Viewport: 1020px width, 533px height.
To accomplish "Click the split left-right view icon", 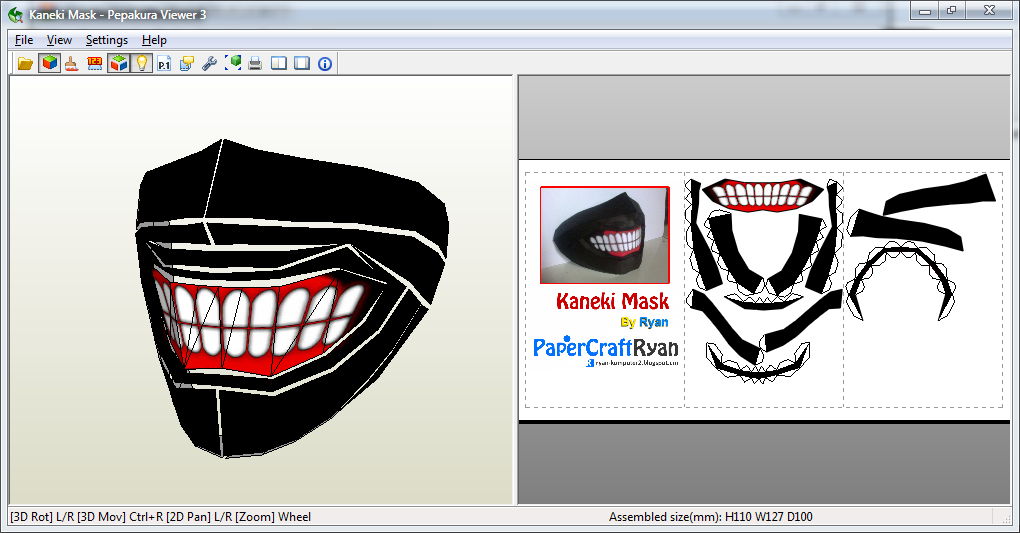I will click(x=279, y=63).
